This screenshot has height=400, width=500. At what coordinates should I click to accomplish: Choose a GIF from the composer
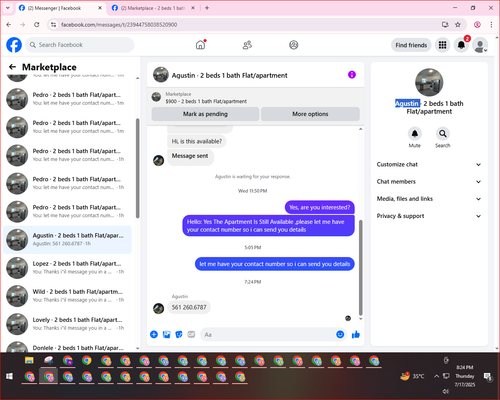191,334
